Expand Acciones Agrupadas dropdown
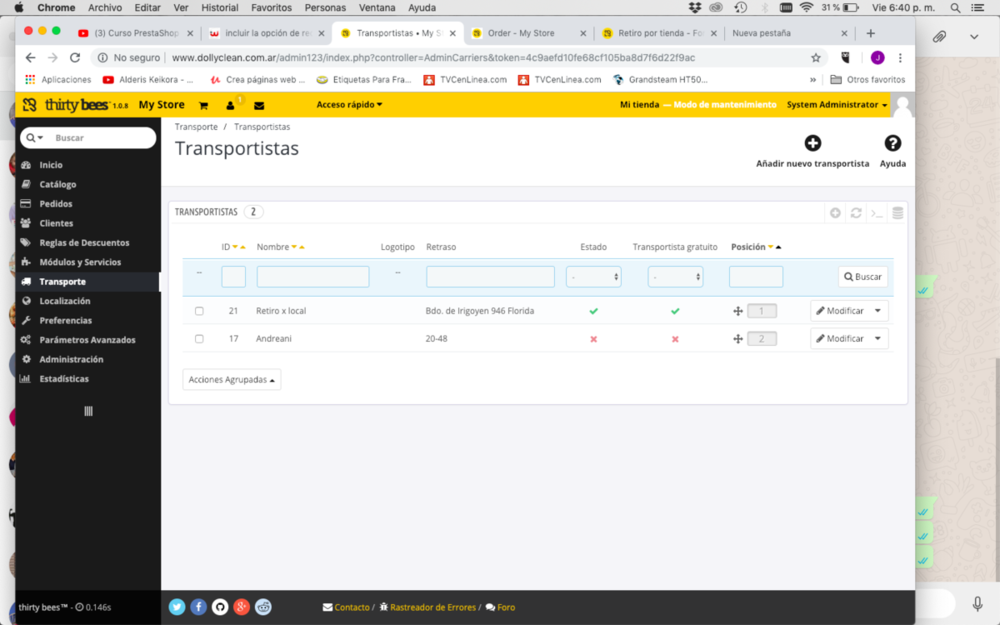Image resolution: width=1000 pixels, height=625 pixels. click(x=231, y=380)
